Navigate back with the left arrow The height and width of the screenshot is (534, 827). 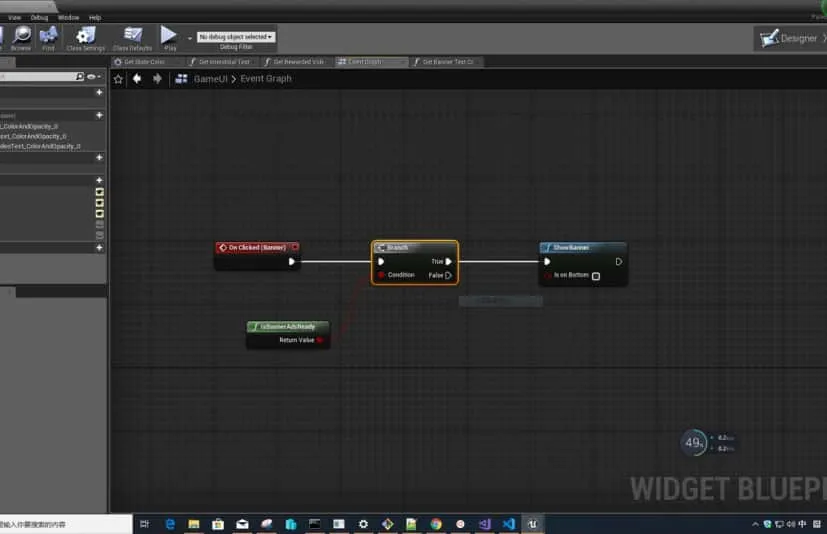pyautogui.click(x=137, y=79)
